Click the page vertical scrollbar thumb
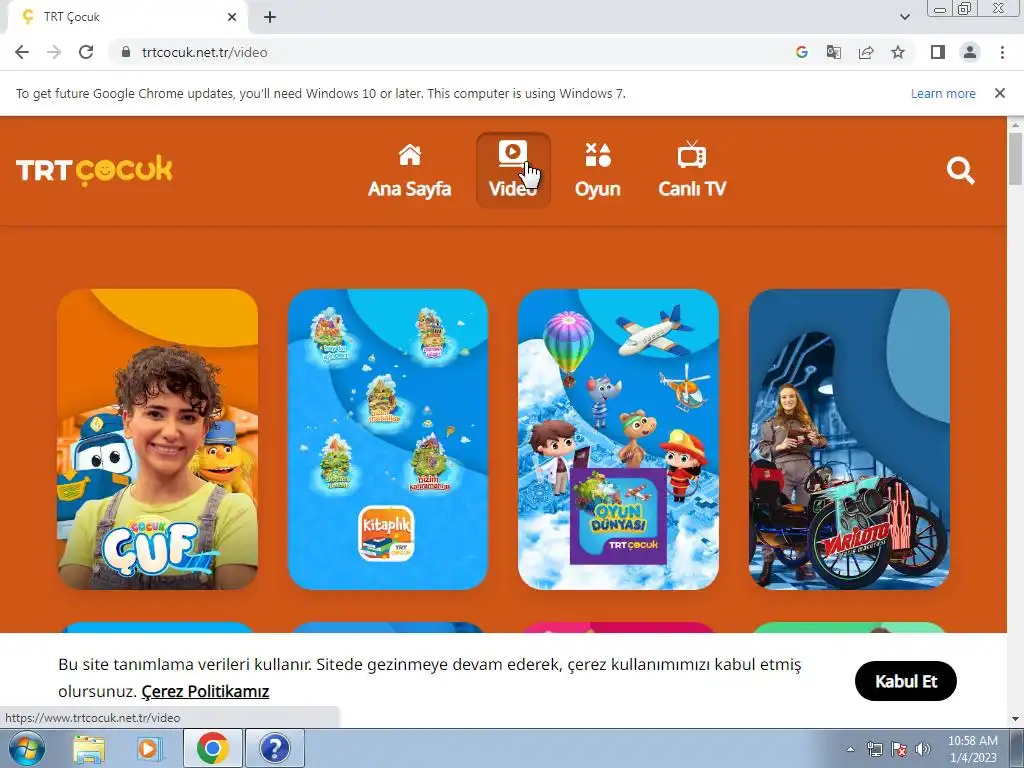1024x768 pixels. pyautogui.click(x=1016, y=158)
